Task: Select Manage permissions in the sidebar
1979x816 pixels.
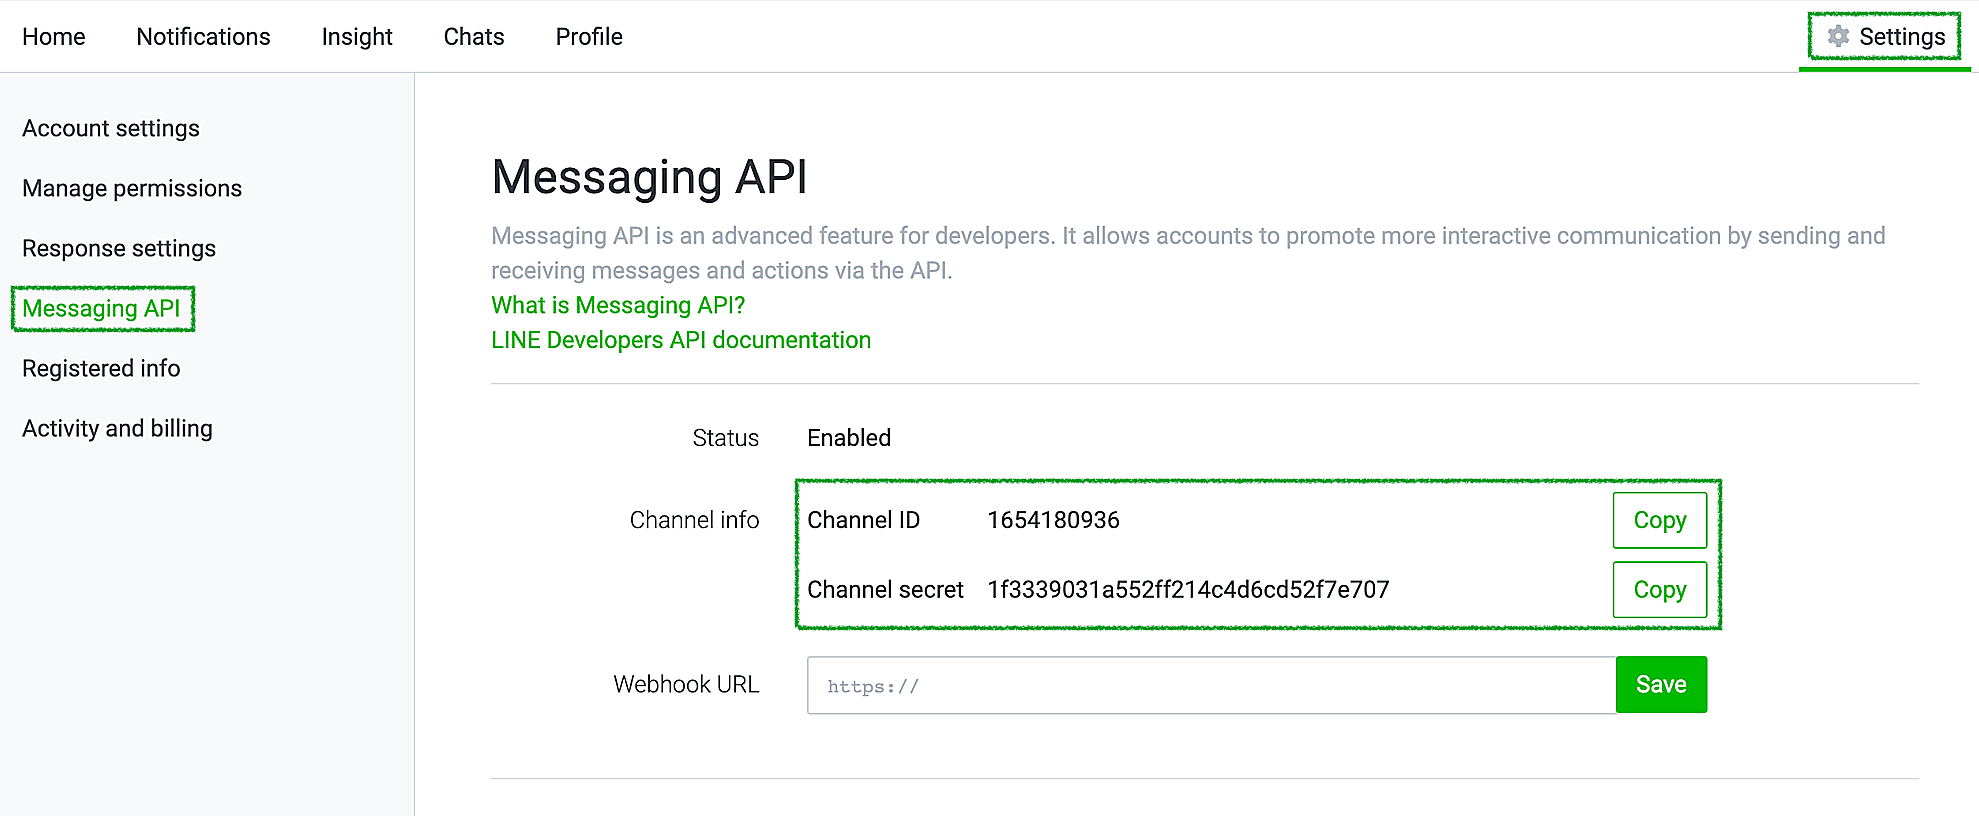Action: 132,189
